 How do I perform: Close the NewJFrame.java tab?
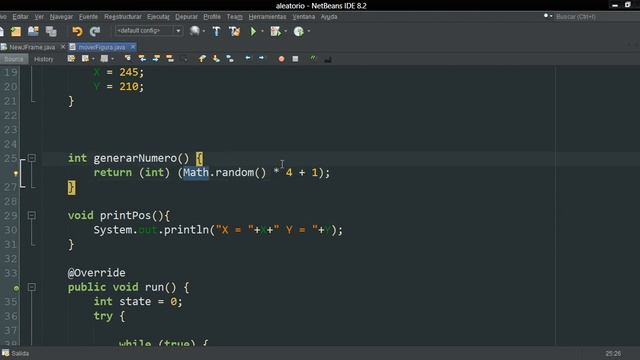click(x=63, y=47)
